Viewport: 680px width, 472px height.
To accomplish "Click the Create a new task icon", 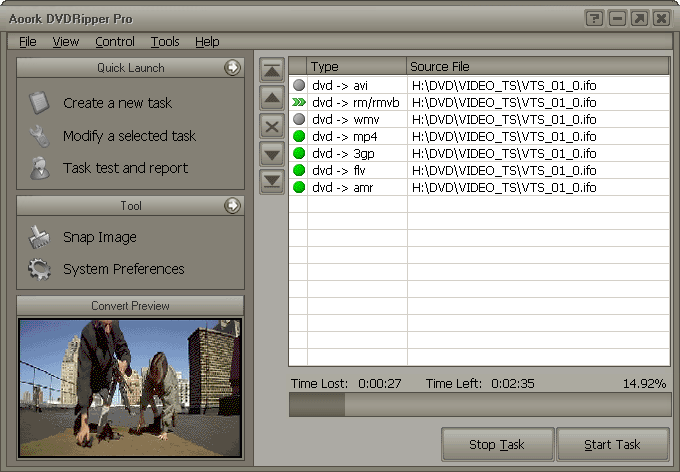I will [39, 103].
